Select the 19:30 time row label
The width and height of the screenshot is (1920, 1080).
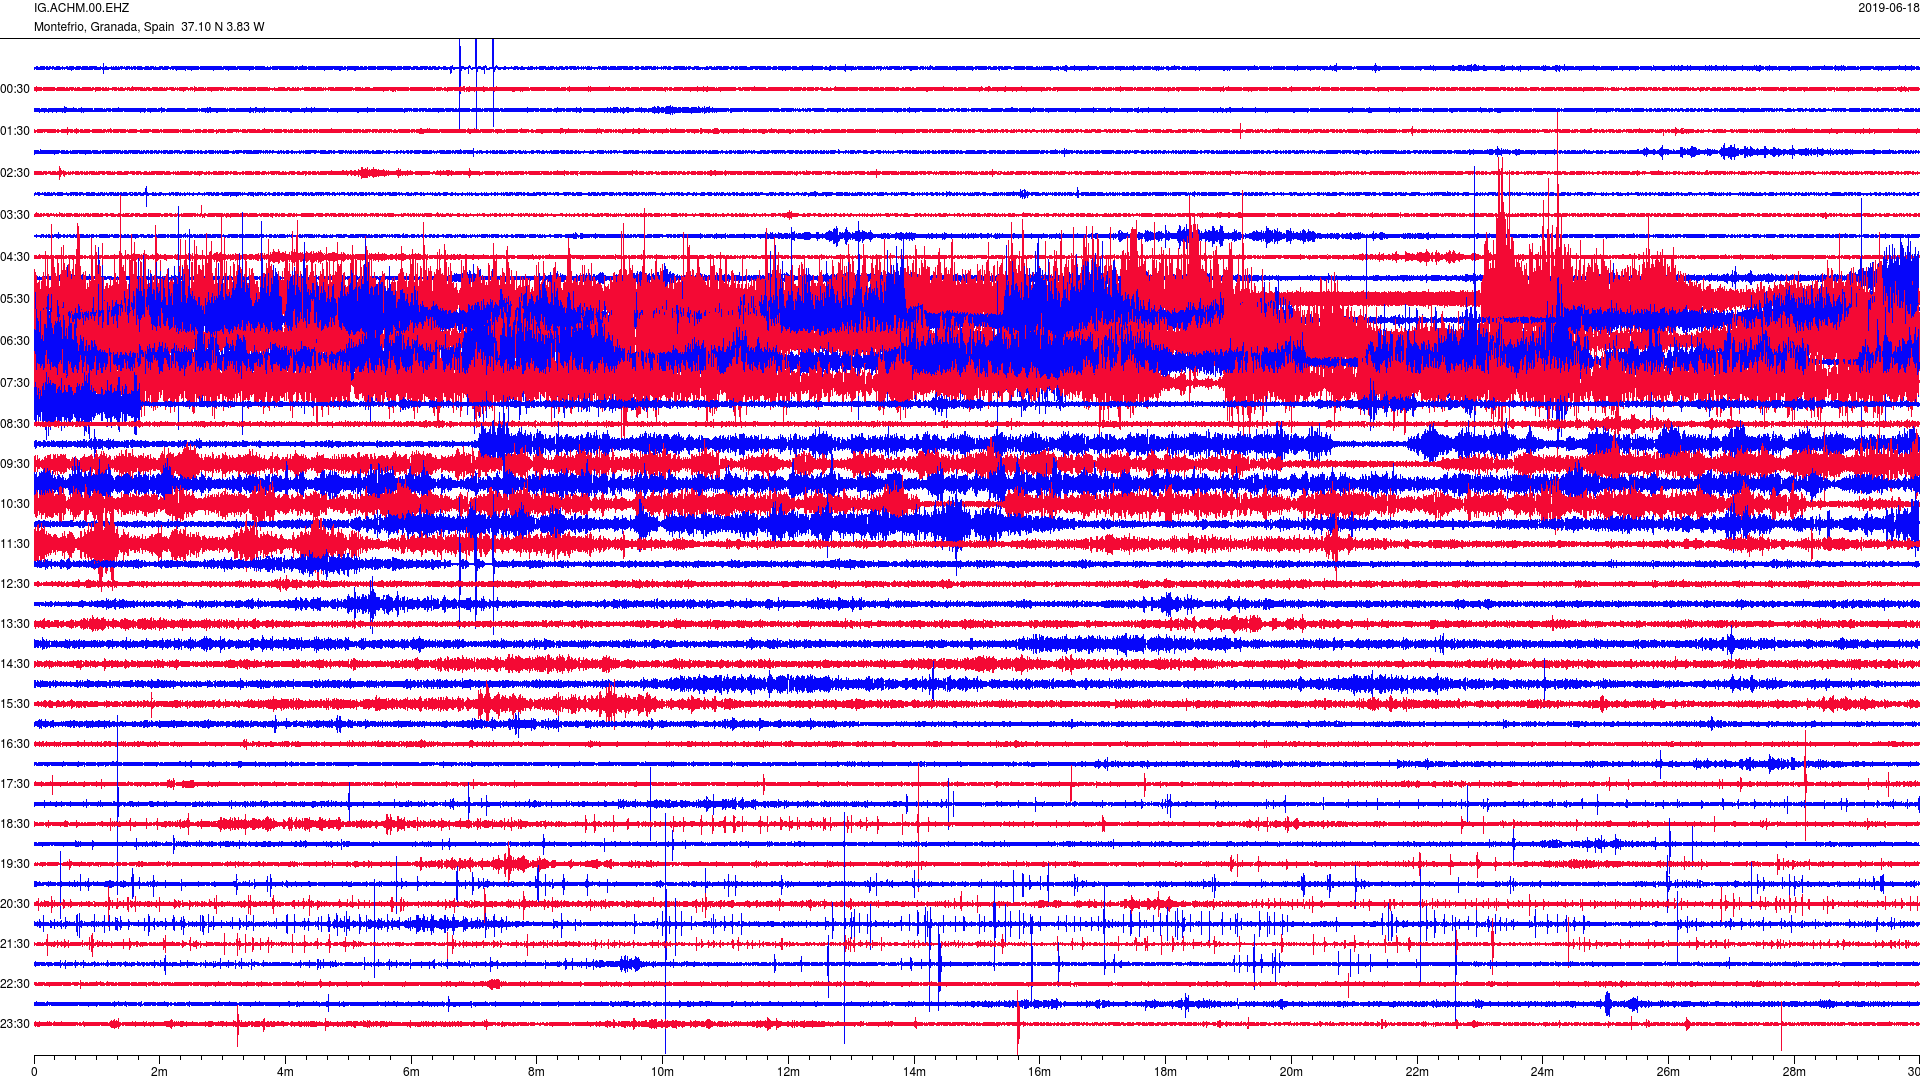click(x=15, y=864)
